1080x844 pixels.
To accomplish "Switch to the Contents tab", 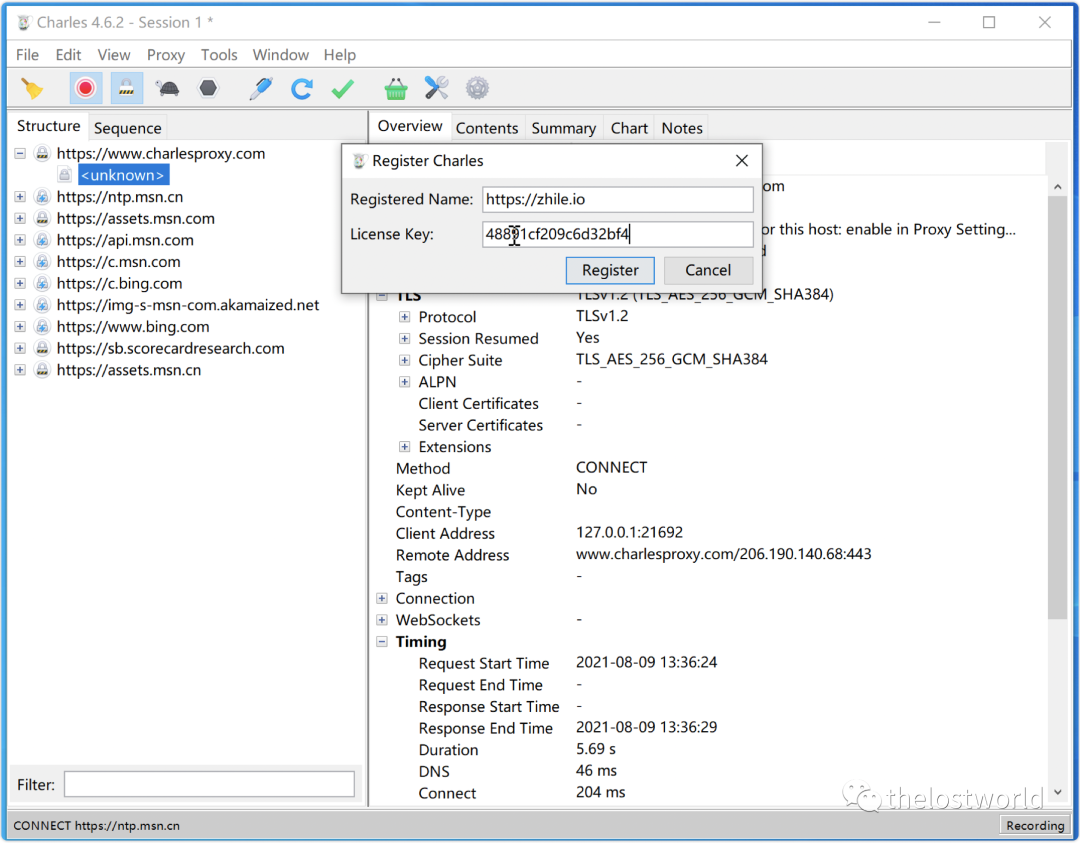I will (x=487, y=128).
